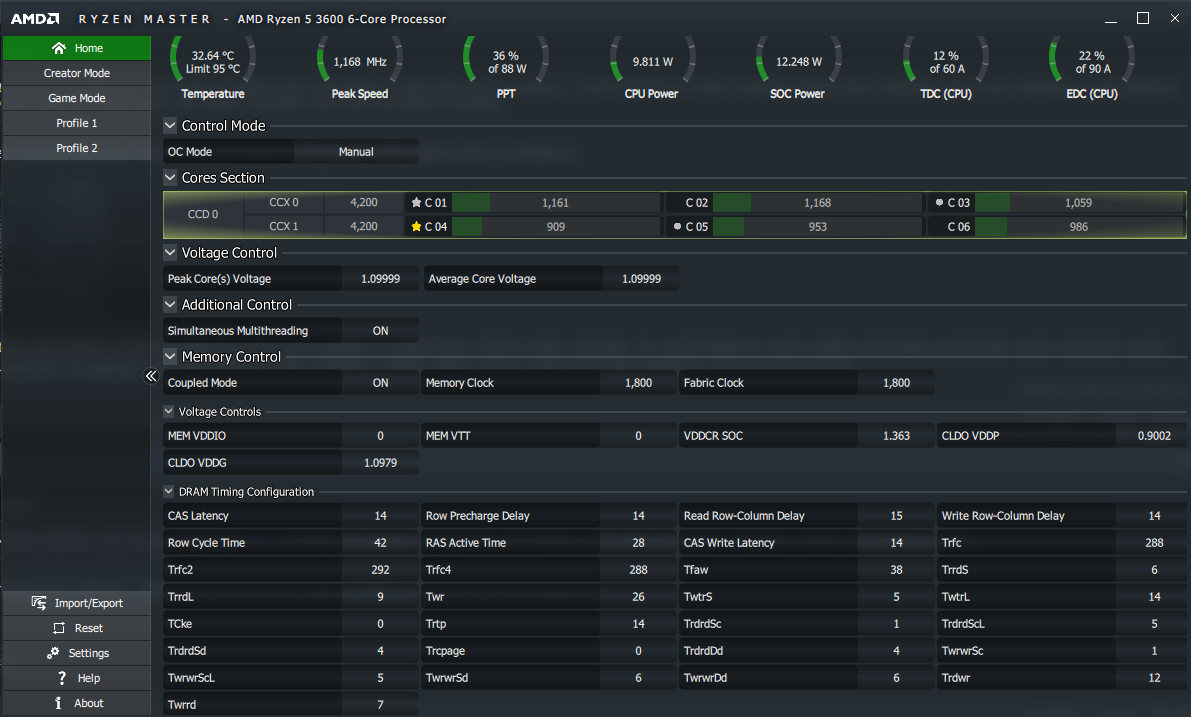Click the Row Cycle Time value 42

point(381,543)
